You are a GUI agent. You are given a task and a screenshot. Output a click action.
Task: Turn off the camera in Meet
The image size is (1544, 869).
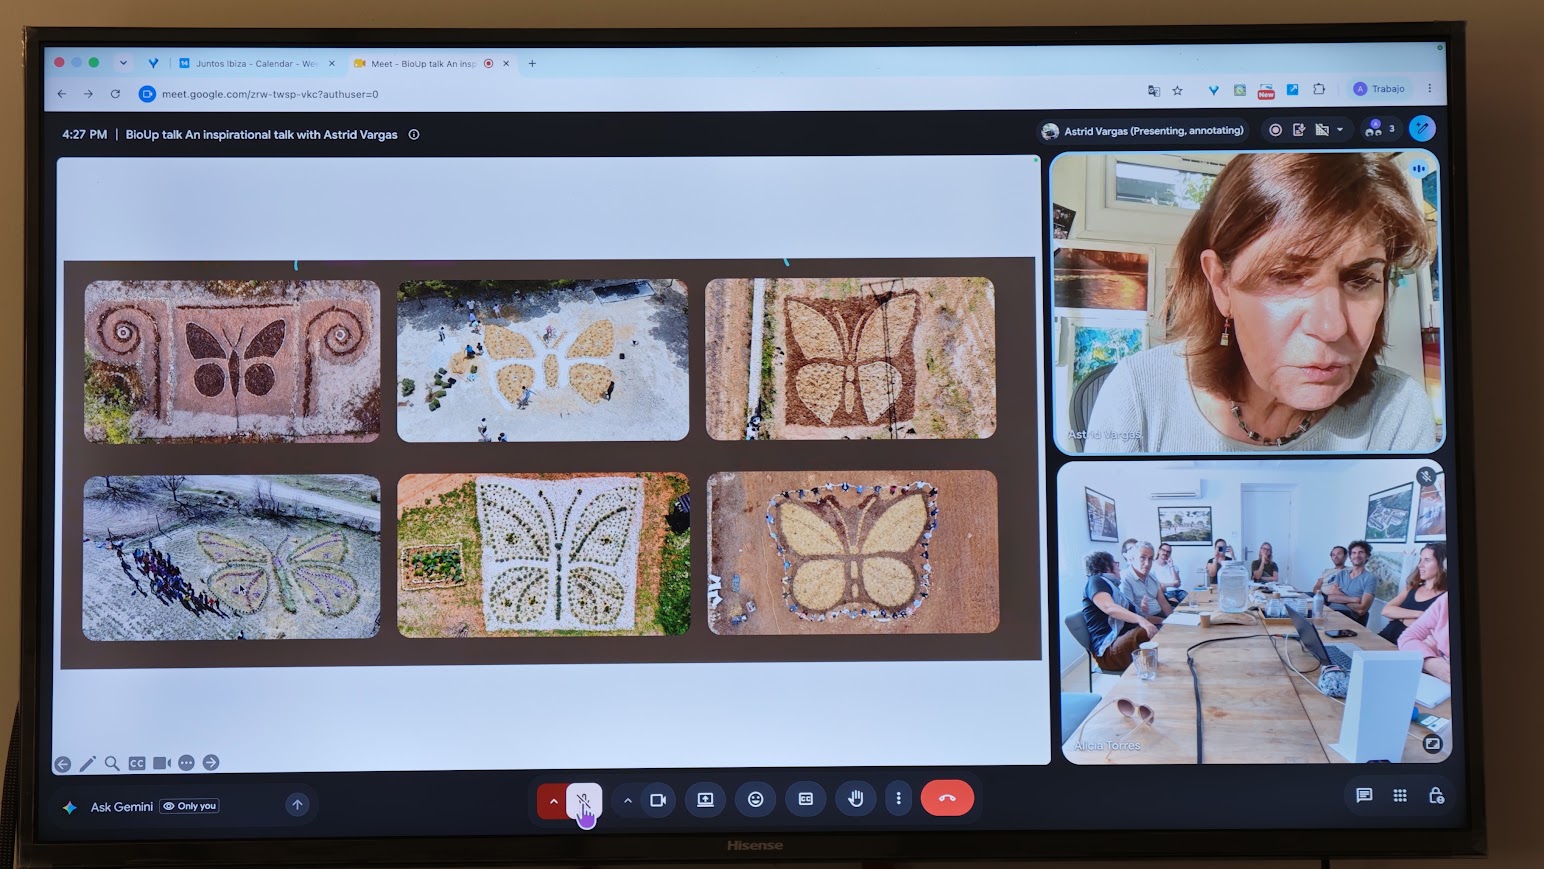[x=658, y=800]
